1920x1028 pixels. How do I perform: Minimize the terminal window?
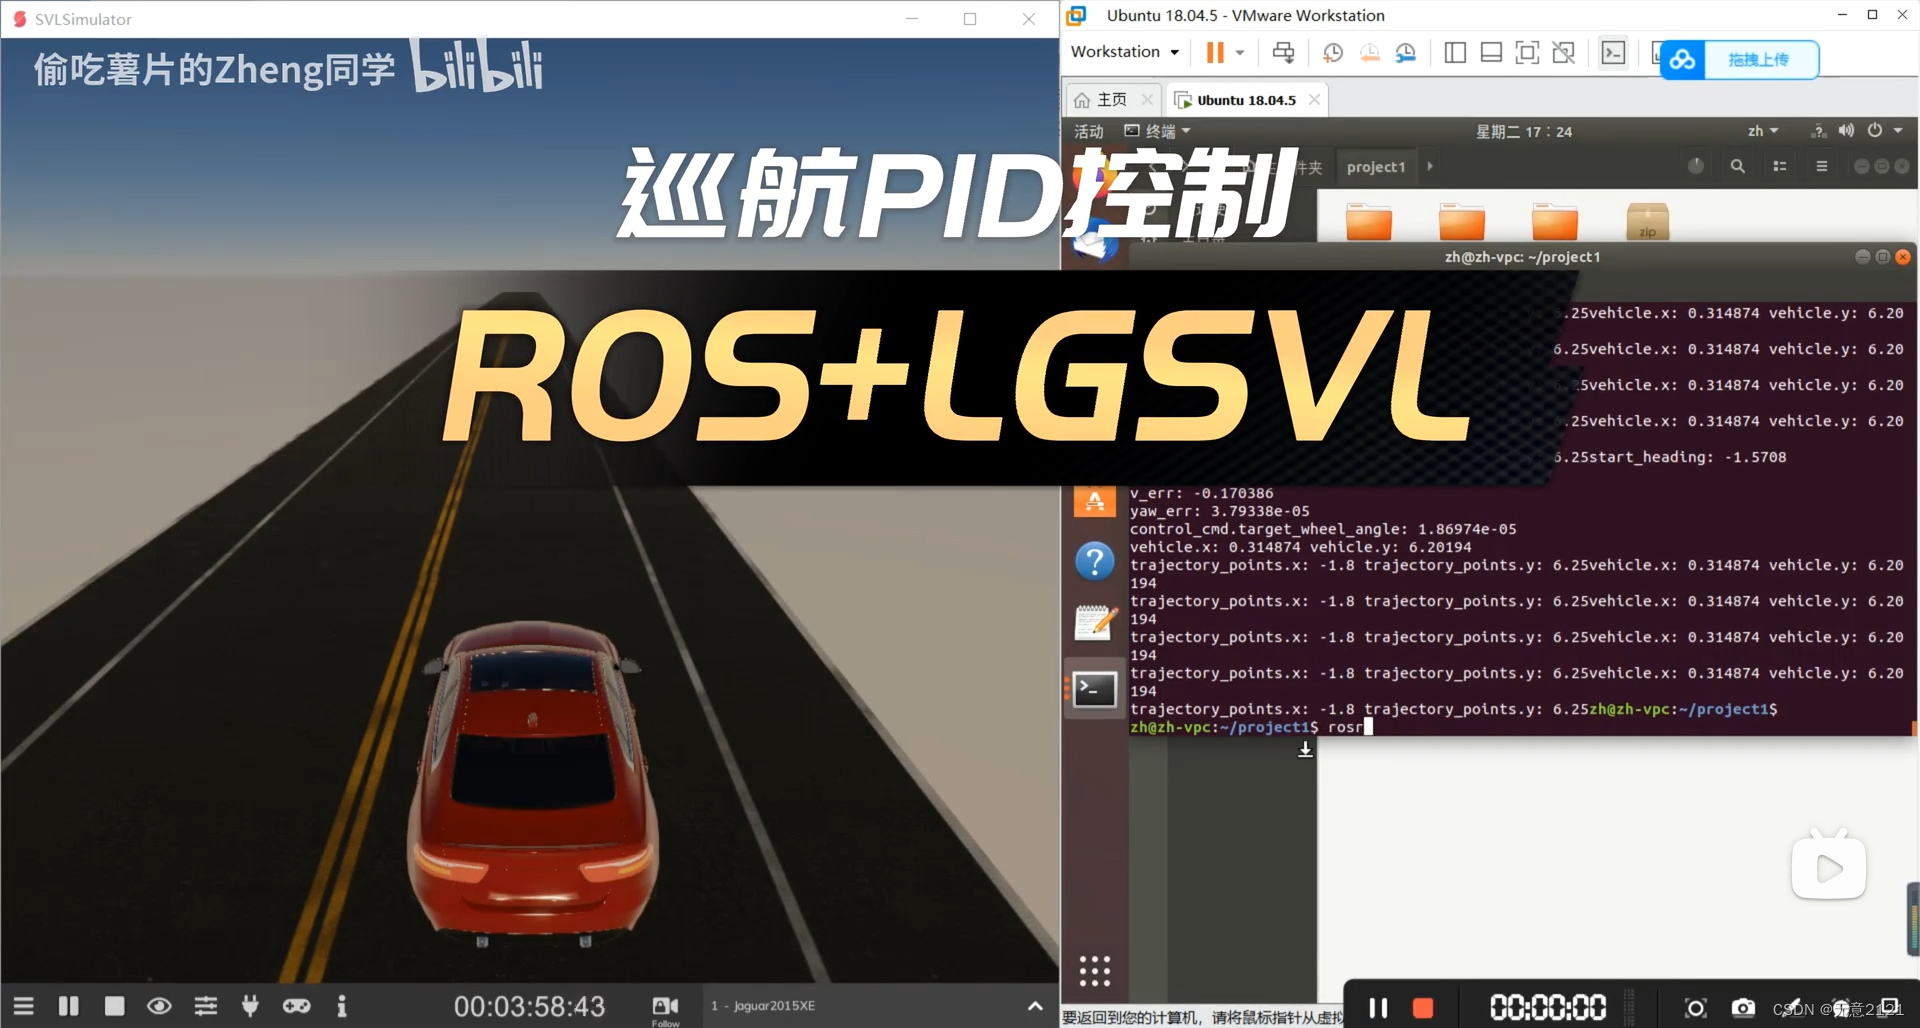pyautogui.click(x=1862, y=257)
